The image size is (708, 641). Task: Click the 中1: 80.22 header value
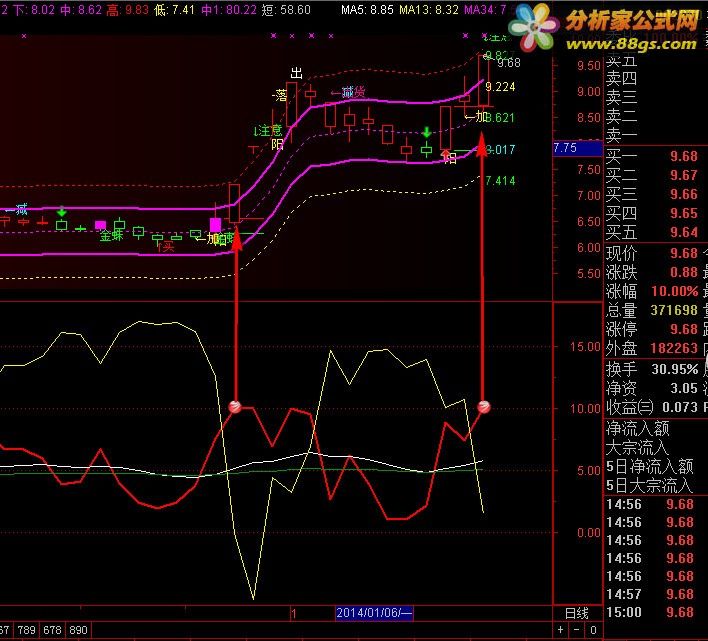point(229,9)
